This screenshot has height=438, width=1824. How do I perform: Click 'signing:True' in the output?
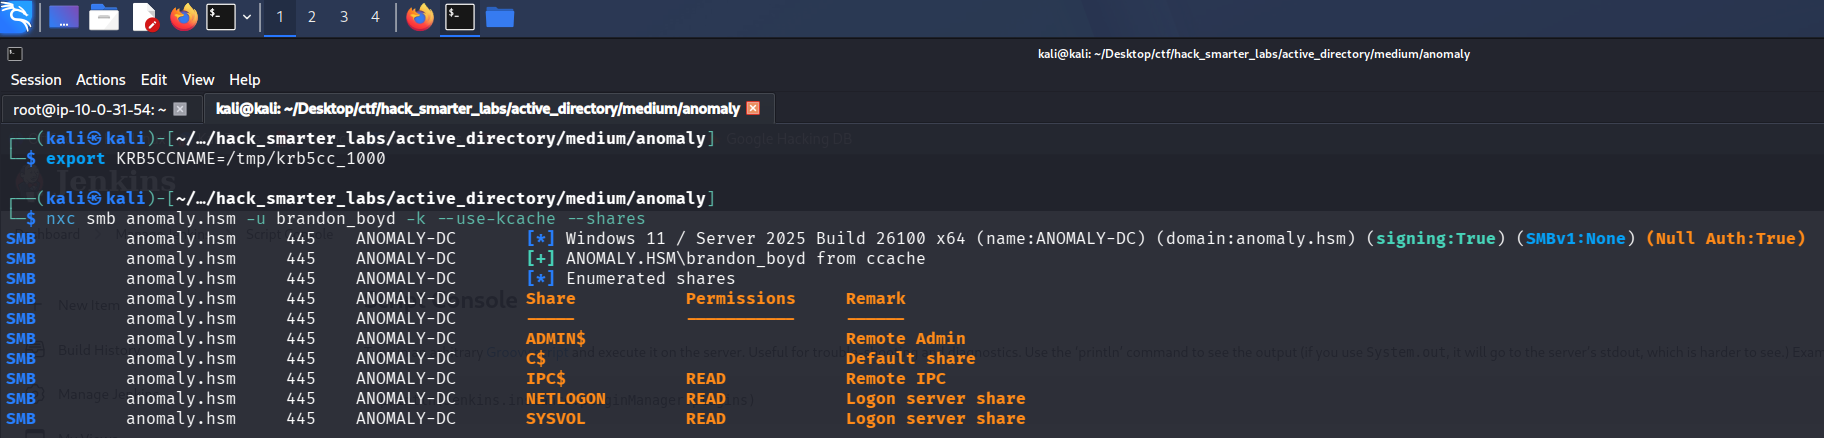tap(1436, 238)
